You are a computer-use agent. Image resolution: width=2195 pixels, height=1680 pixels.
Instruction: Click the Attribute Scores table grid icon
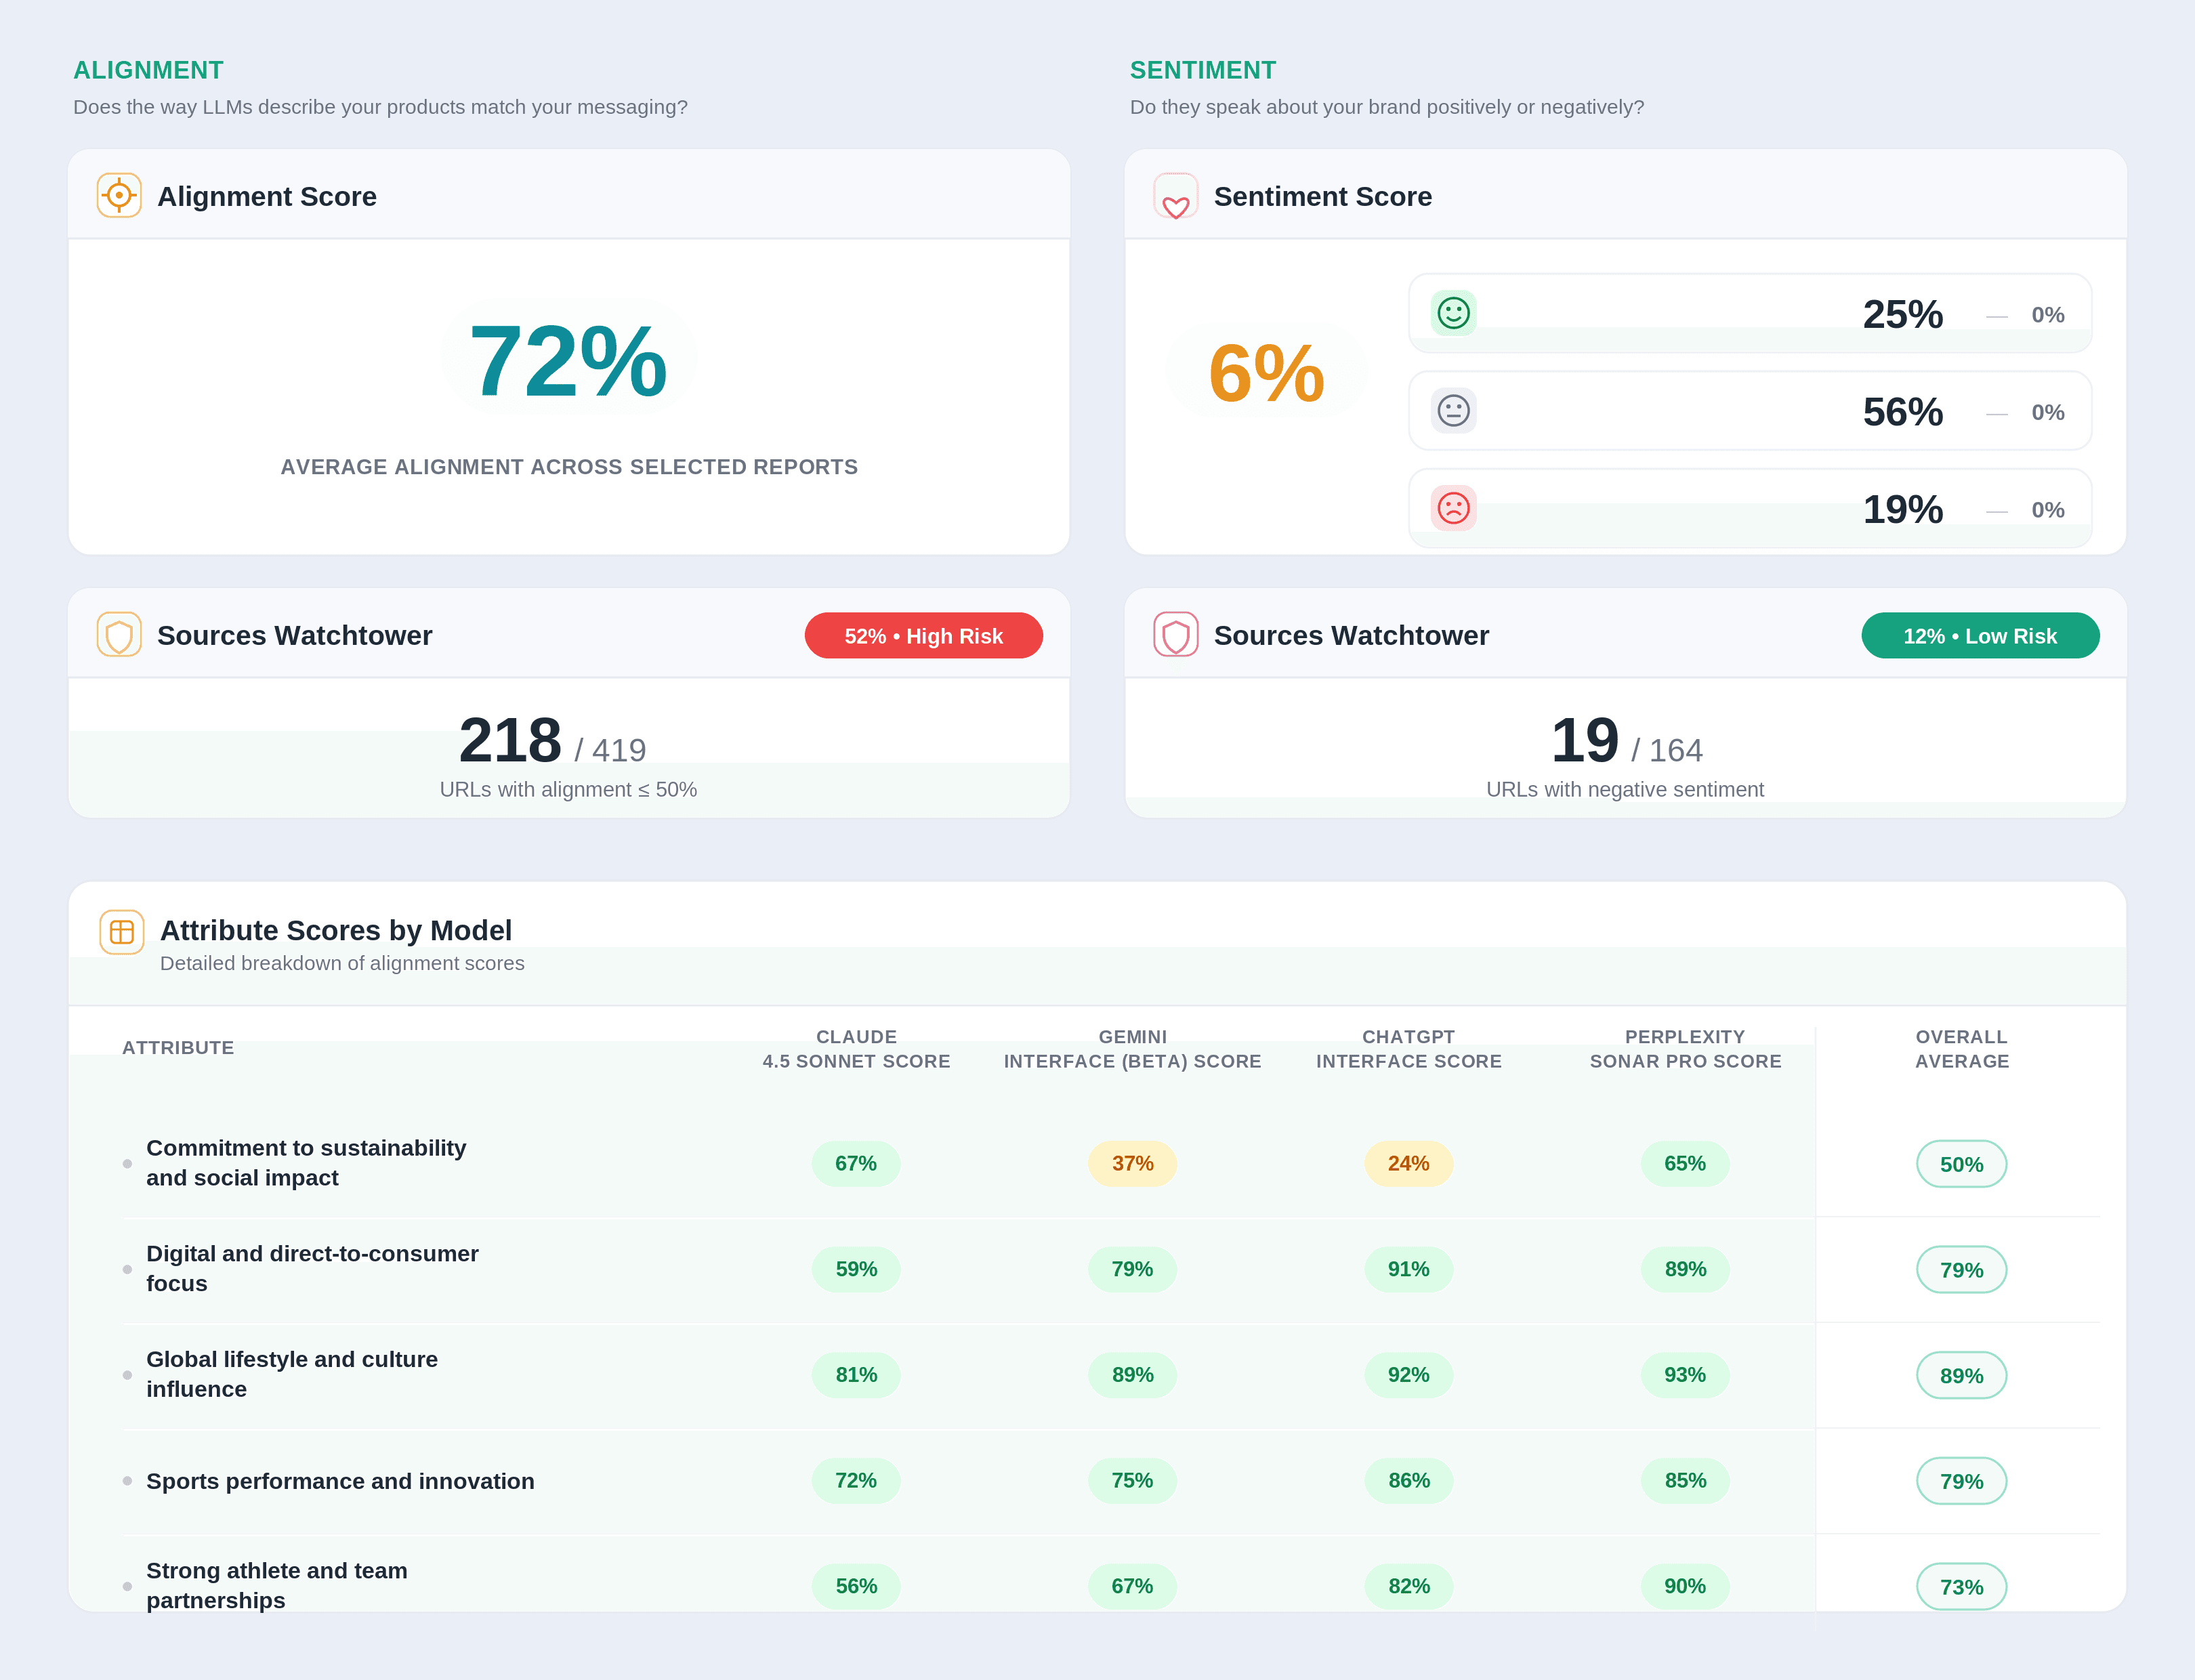[x=122, y=932]
